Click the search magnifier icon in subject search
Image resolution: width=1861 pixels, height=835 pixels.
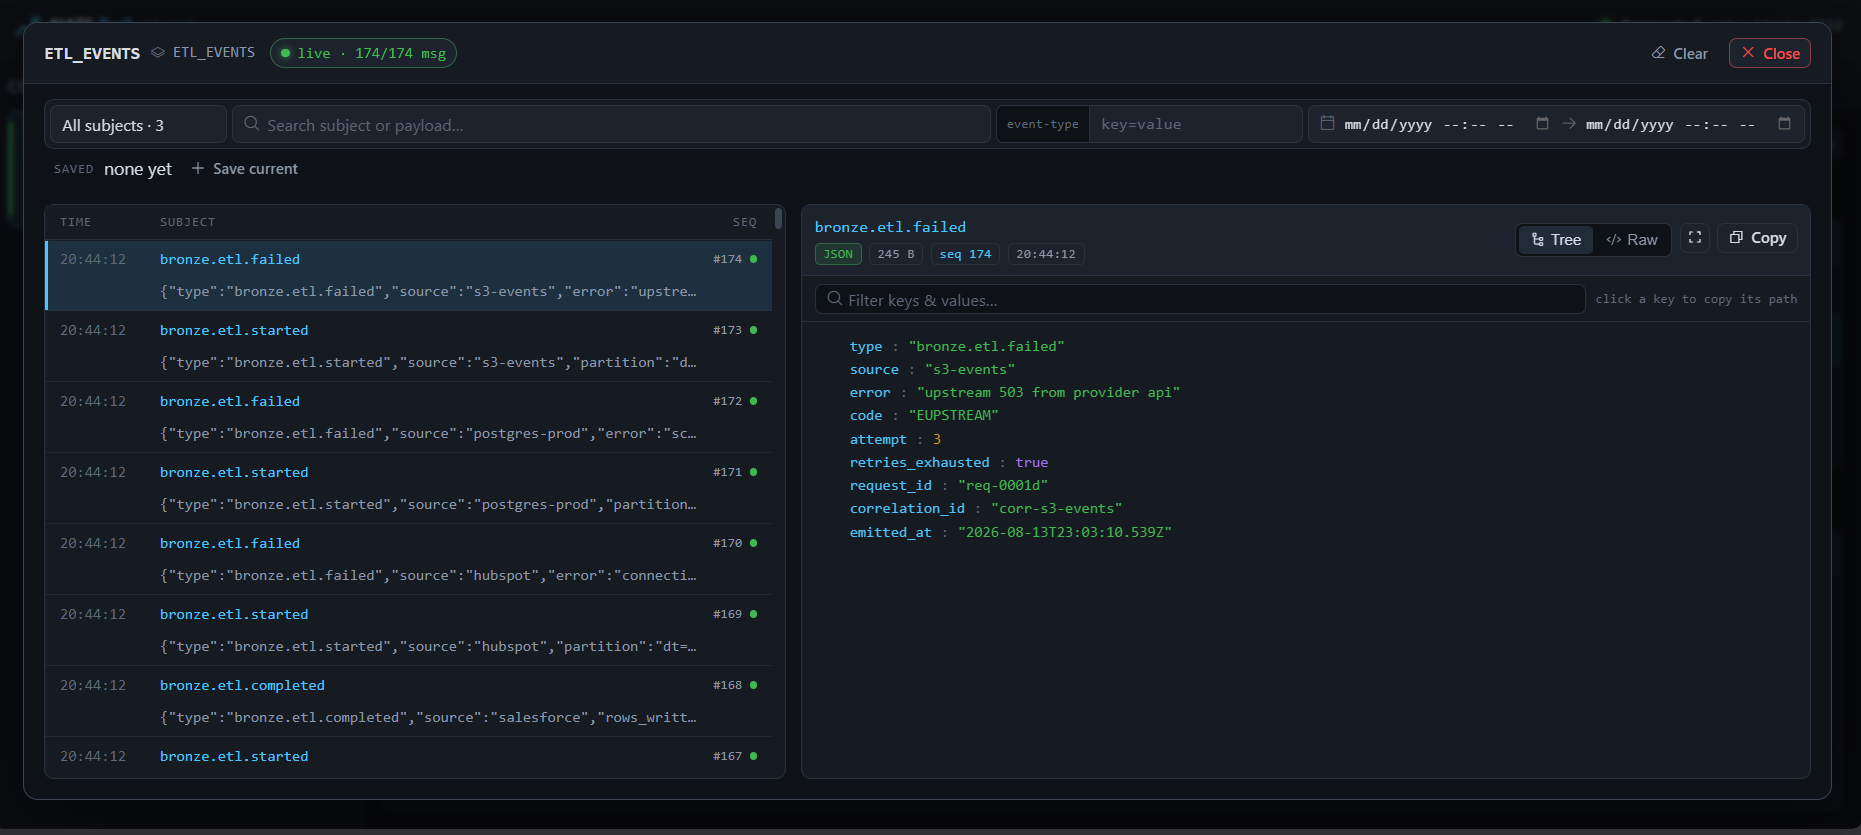click(252, 124)
